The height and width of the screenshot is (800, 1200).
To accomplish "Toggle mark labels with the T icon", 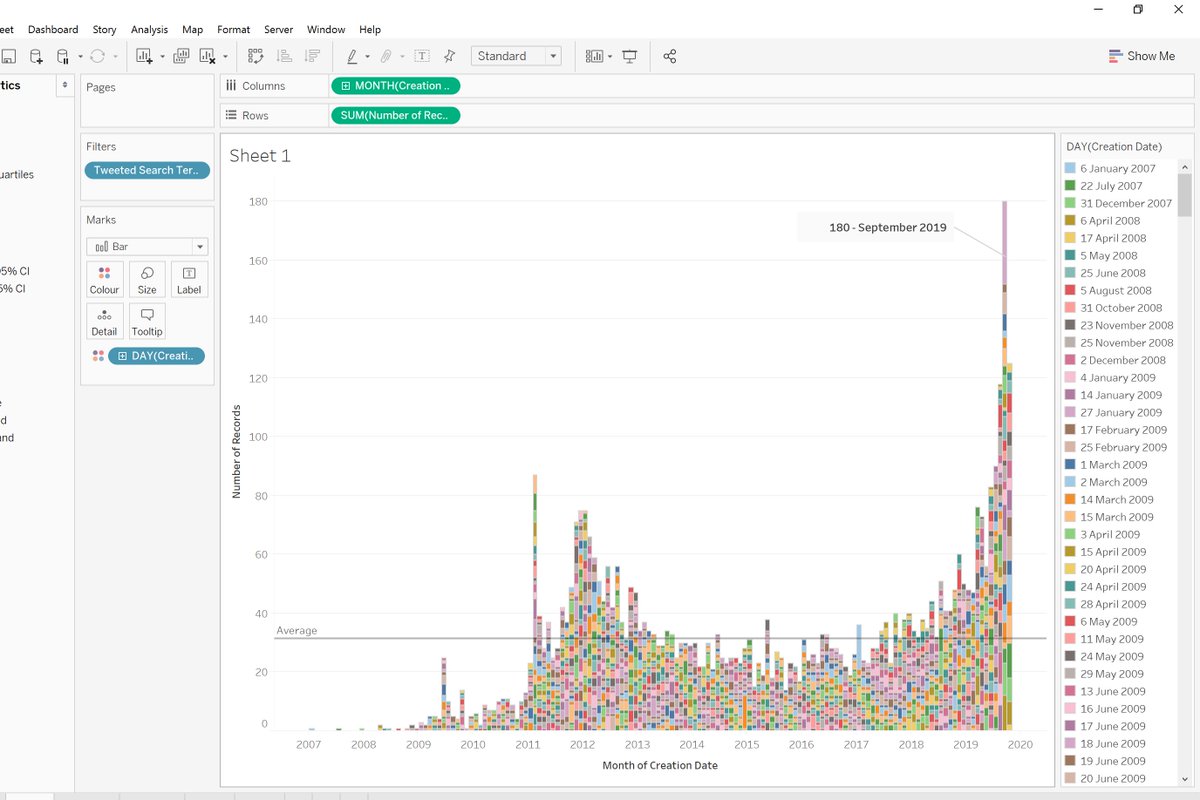I will [x=422, y=56].
